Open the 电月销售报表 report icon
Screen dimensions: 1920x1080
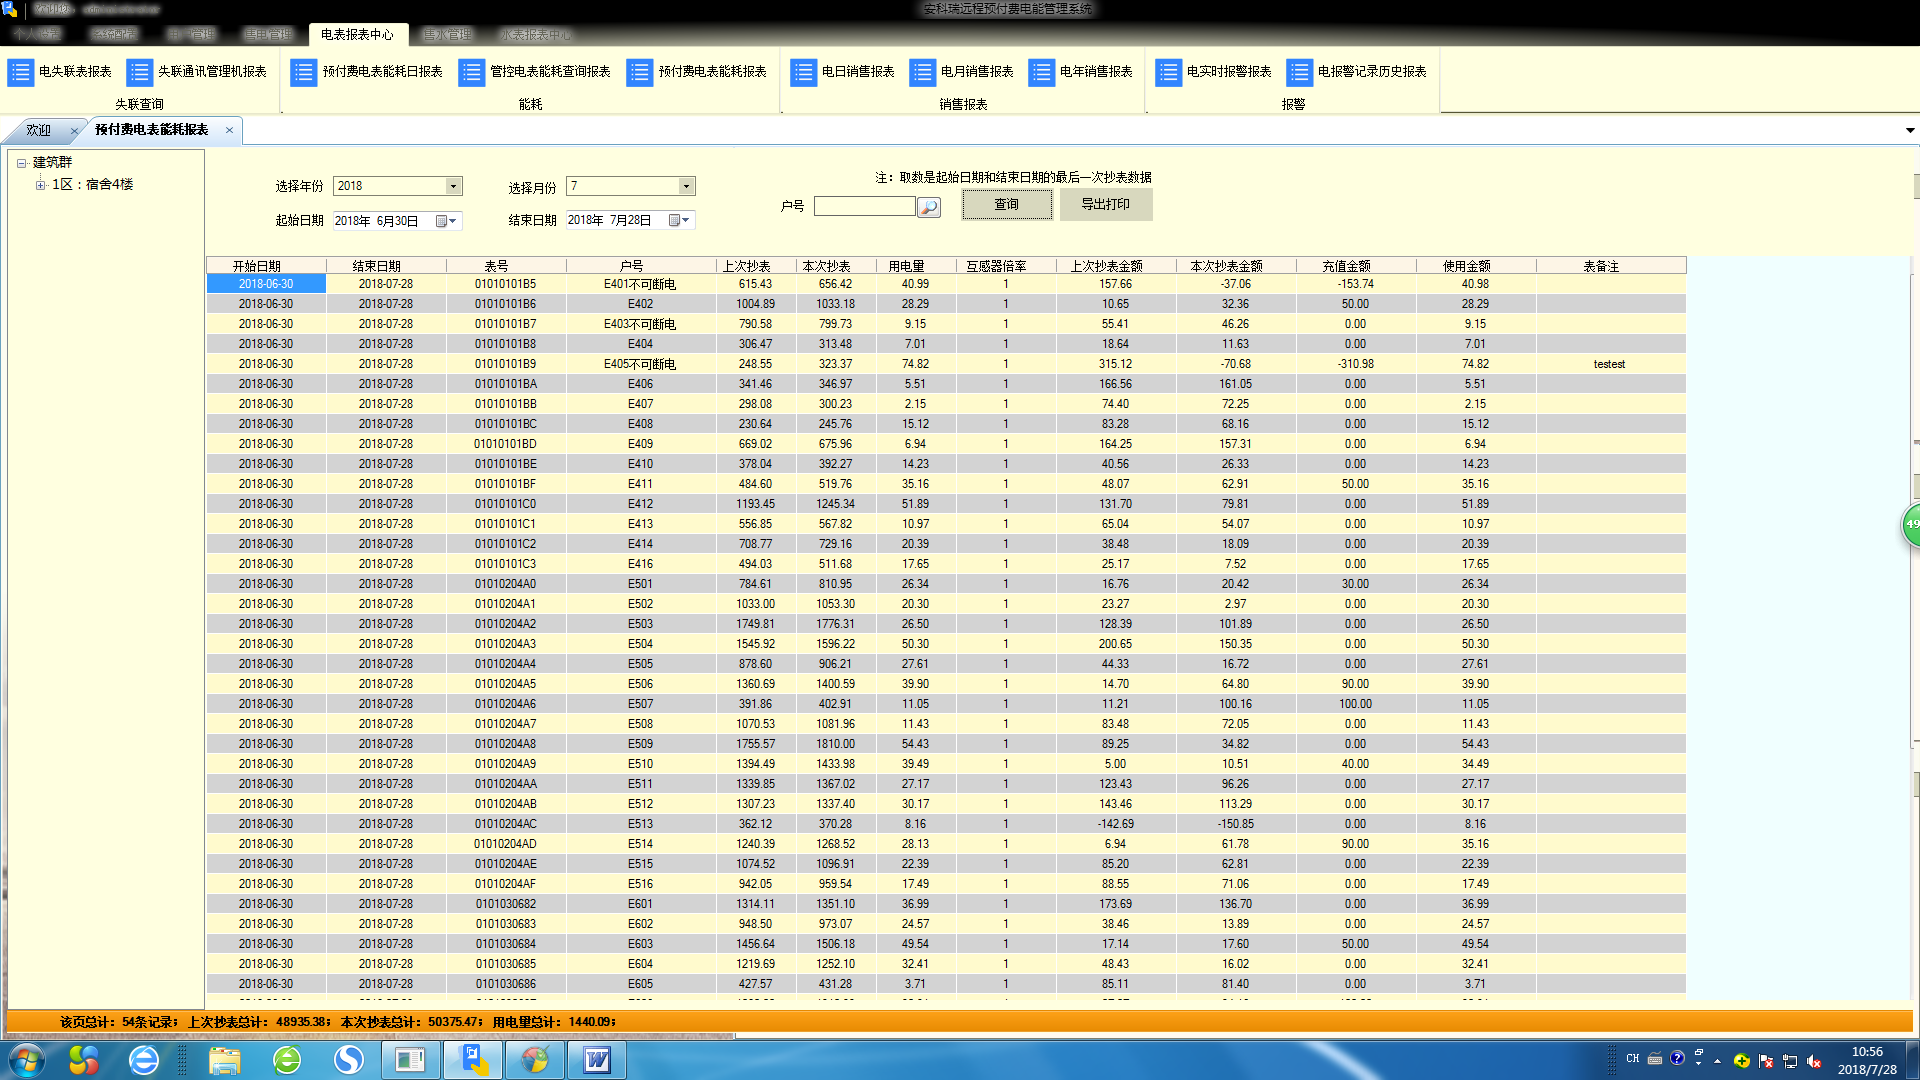click(x=923, y=72)
